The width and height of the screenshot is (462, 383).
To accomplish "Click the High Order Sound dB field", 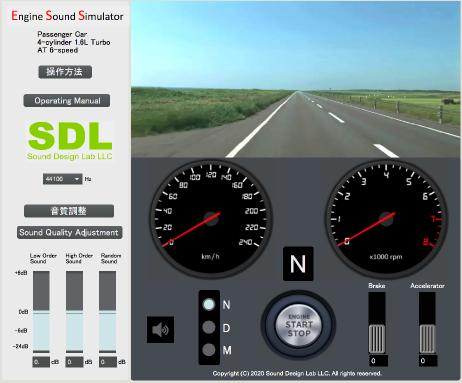I will tap(74, 362).
